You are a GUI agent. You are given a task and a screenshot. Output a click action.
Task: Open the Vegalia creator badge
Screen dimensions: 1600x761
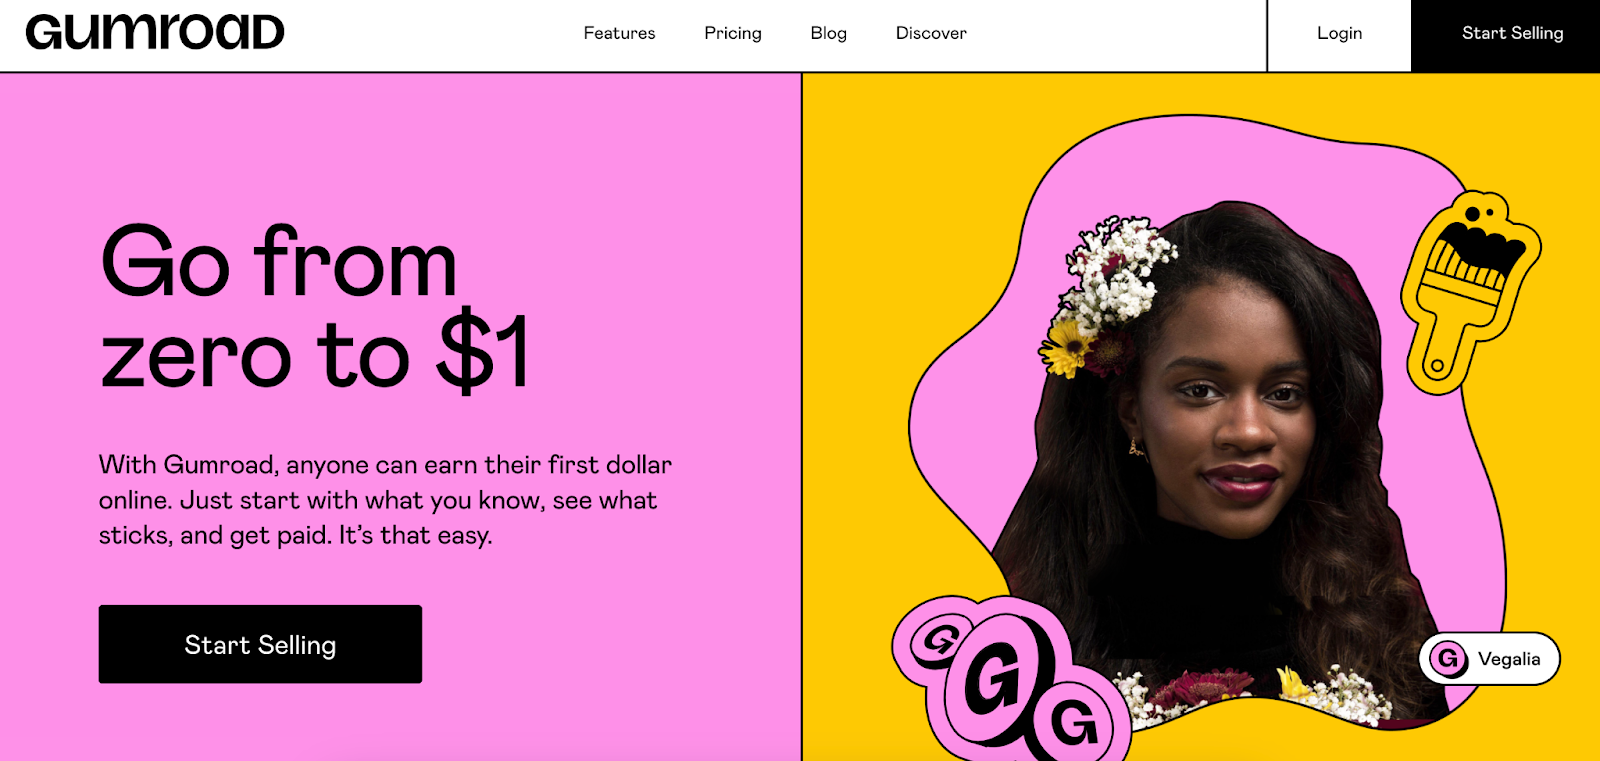(1489, 659)
